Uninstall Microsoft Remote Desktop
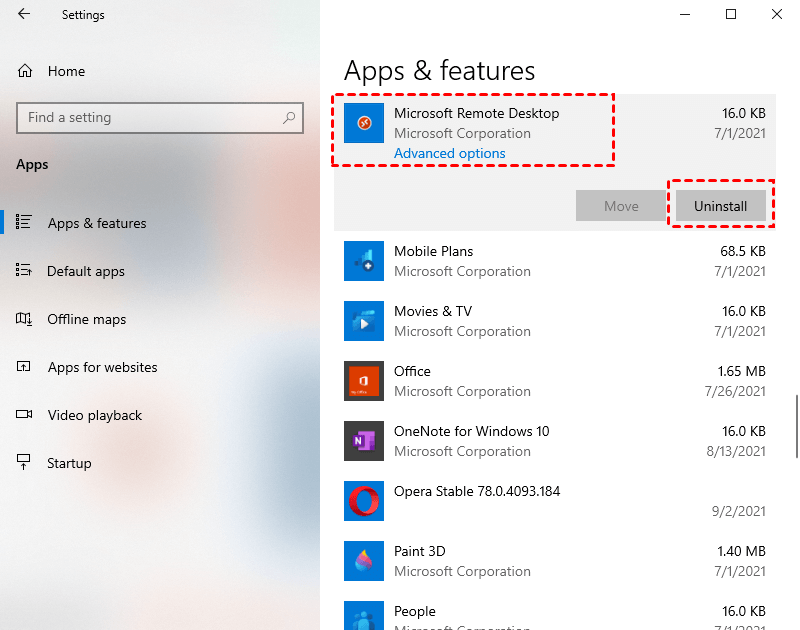This screenshot has width=800, height=630. coord(720,206)
